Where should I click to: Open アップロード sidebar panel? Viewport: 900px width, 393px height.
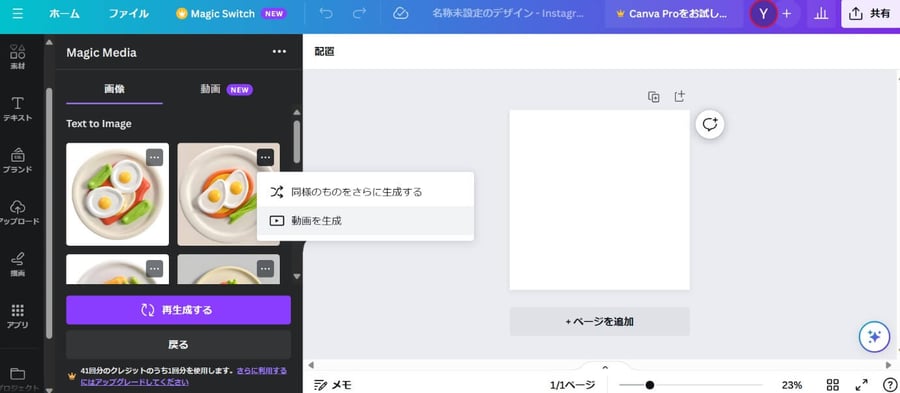18,212
